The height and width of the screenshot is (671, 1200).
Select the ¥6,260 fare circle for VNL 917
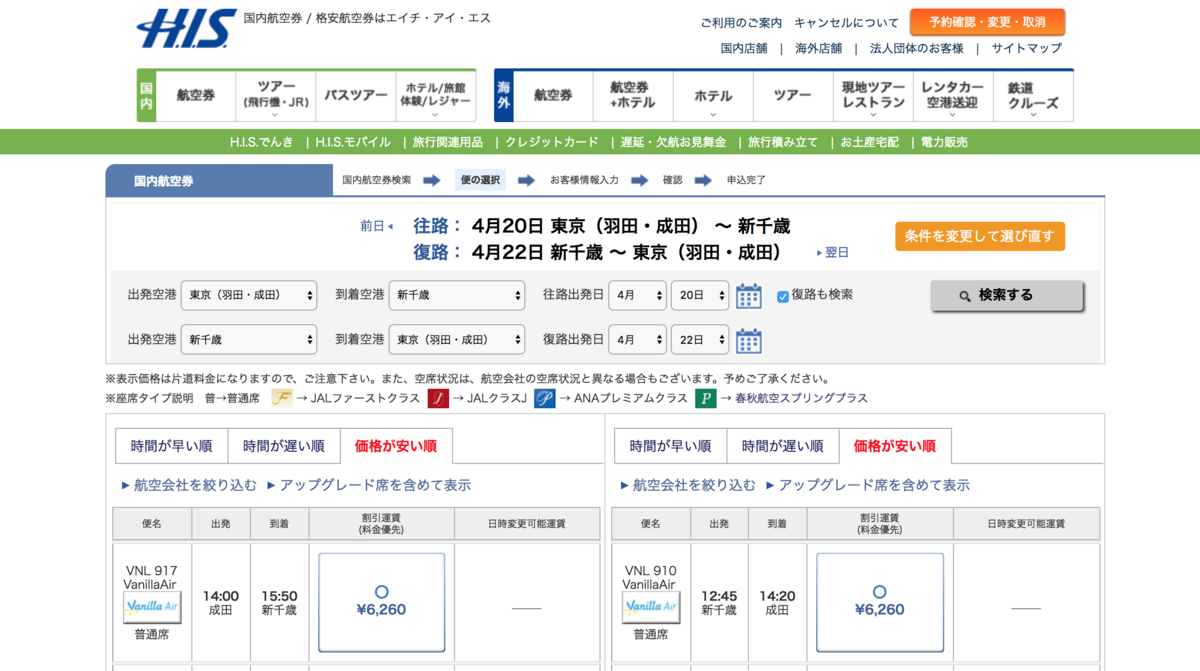click(381, 592)
